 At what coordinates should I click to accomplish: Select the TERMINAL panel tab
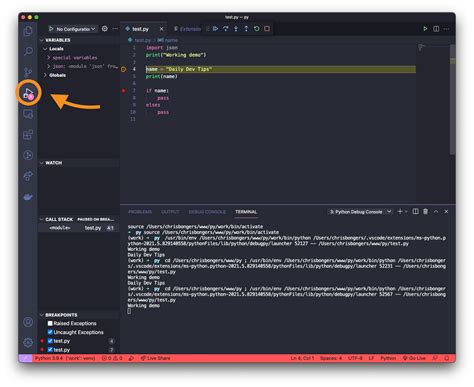(x=246, y=212)
